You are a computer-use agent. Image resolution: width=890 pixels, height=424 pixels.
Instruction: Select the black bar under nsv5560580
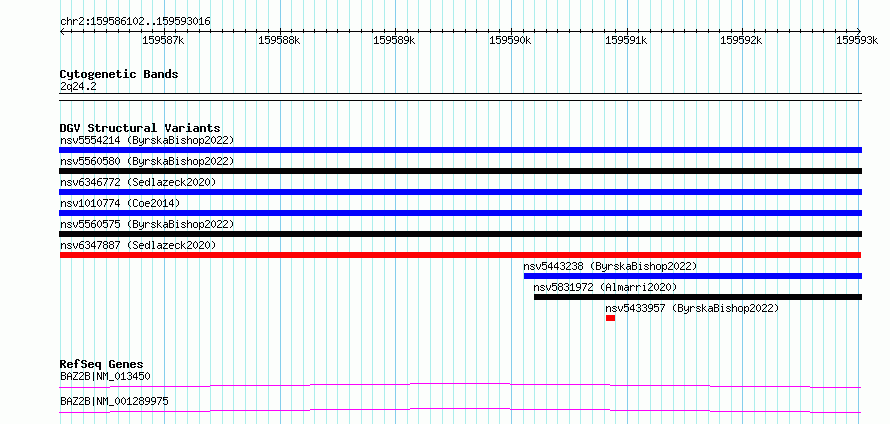point(460,171)
